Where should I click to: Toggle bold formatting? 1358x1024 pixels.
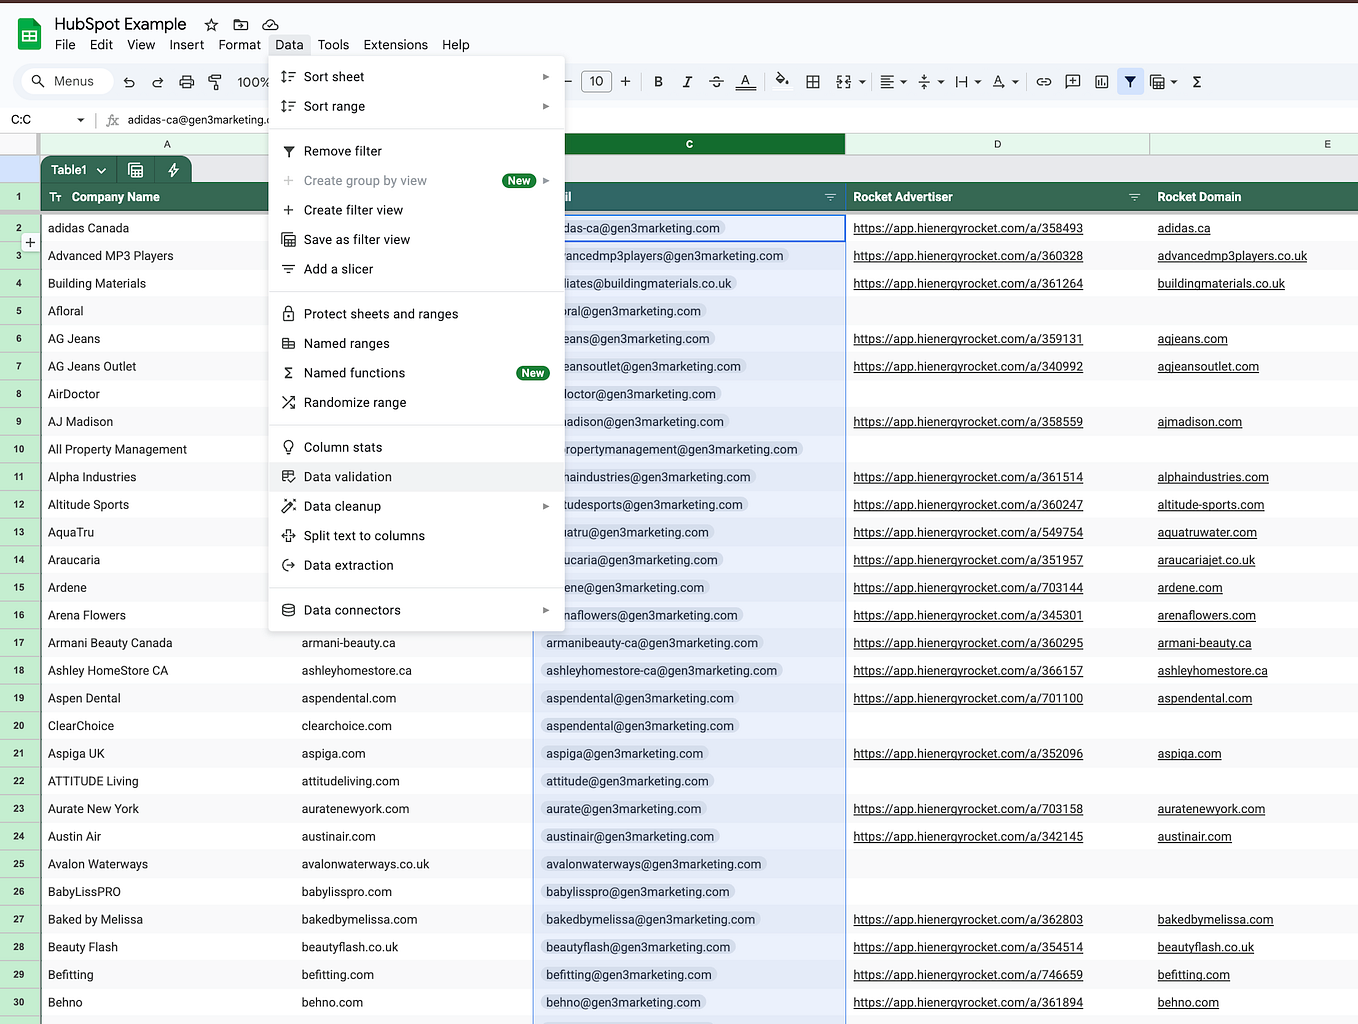click(x=658, y=81)
